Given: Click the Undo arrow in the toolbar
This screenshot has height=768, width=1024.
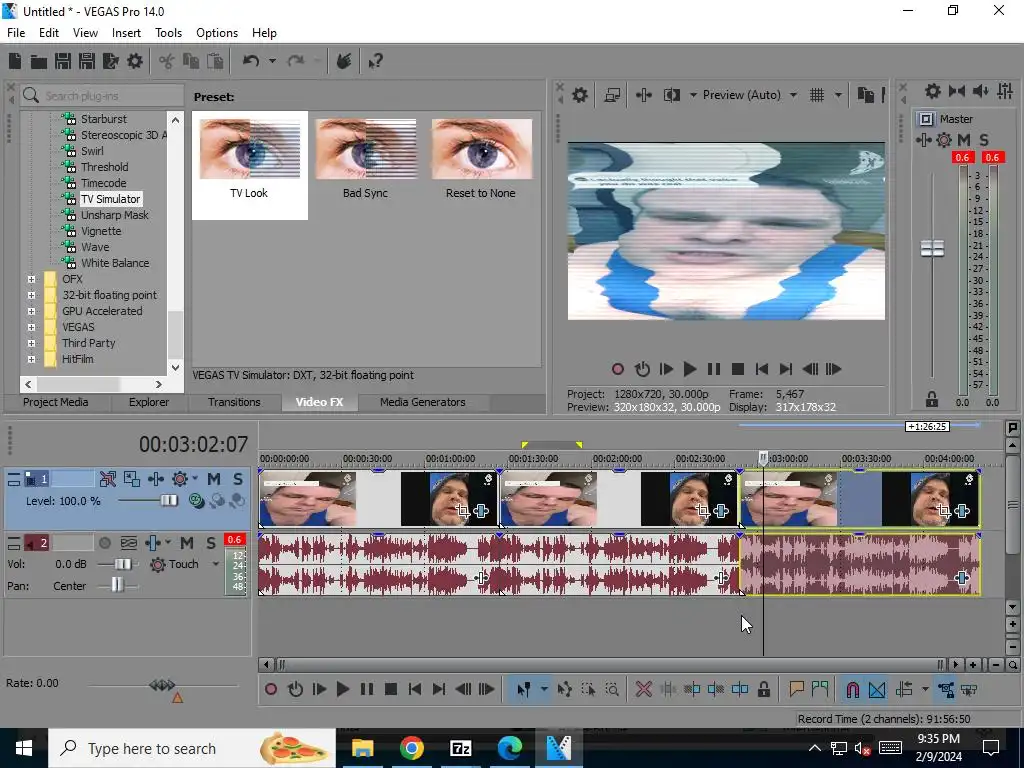Looking at the screenshot, I should pos(251,61).
